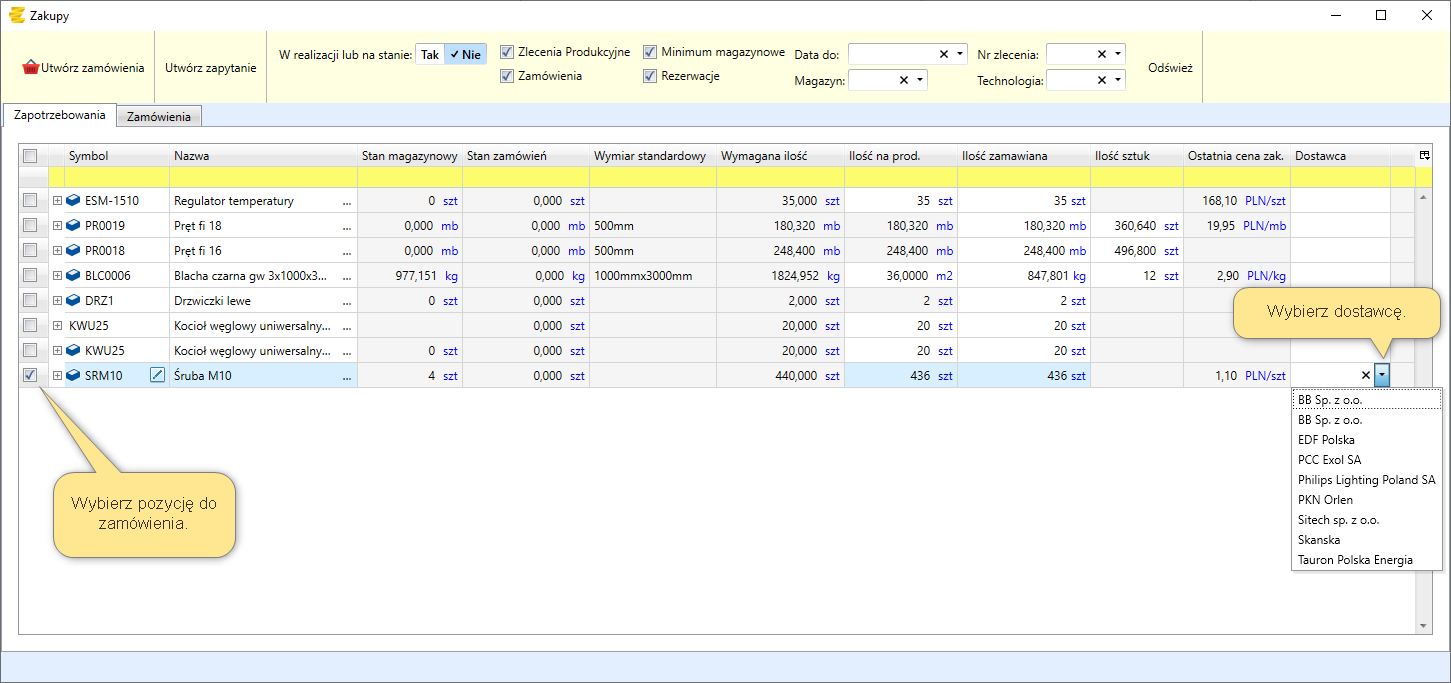Image resolution: width=1451 pixels, height=683 pixels.
Task: Clear the Dostawca field with the X icon
Action: [x=1366, y=375]
